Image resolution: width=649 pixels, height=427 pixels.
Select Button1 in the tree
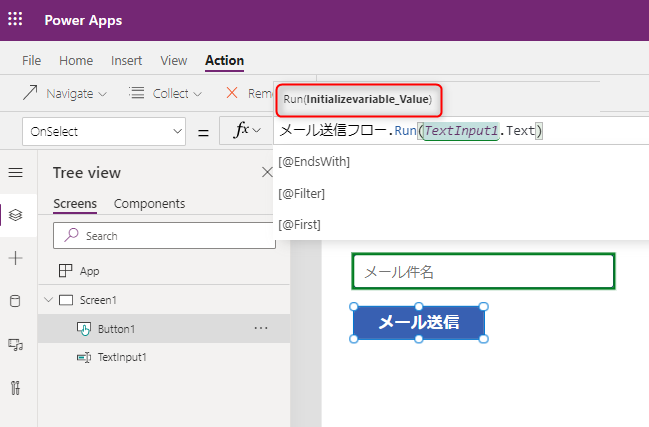click(116, 329)
